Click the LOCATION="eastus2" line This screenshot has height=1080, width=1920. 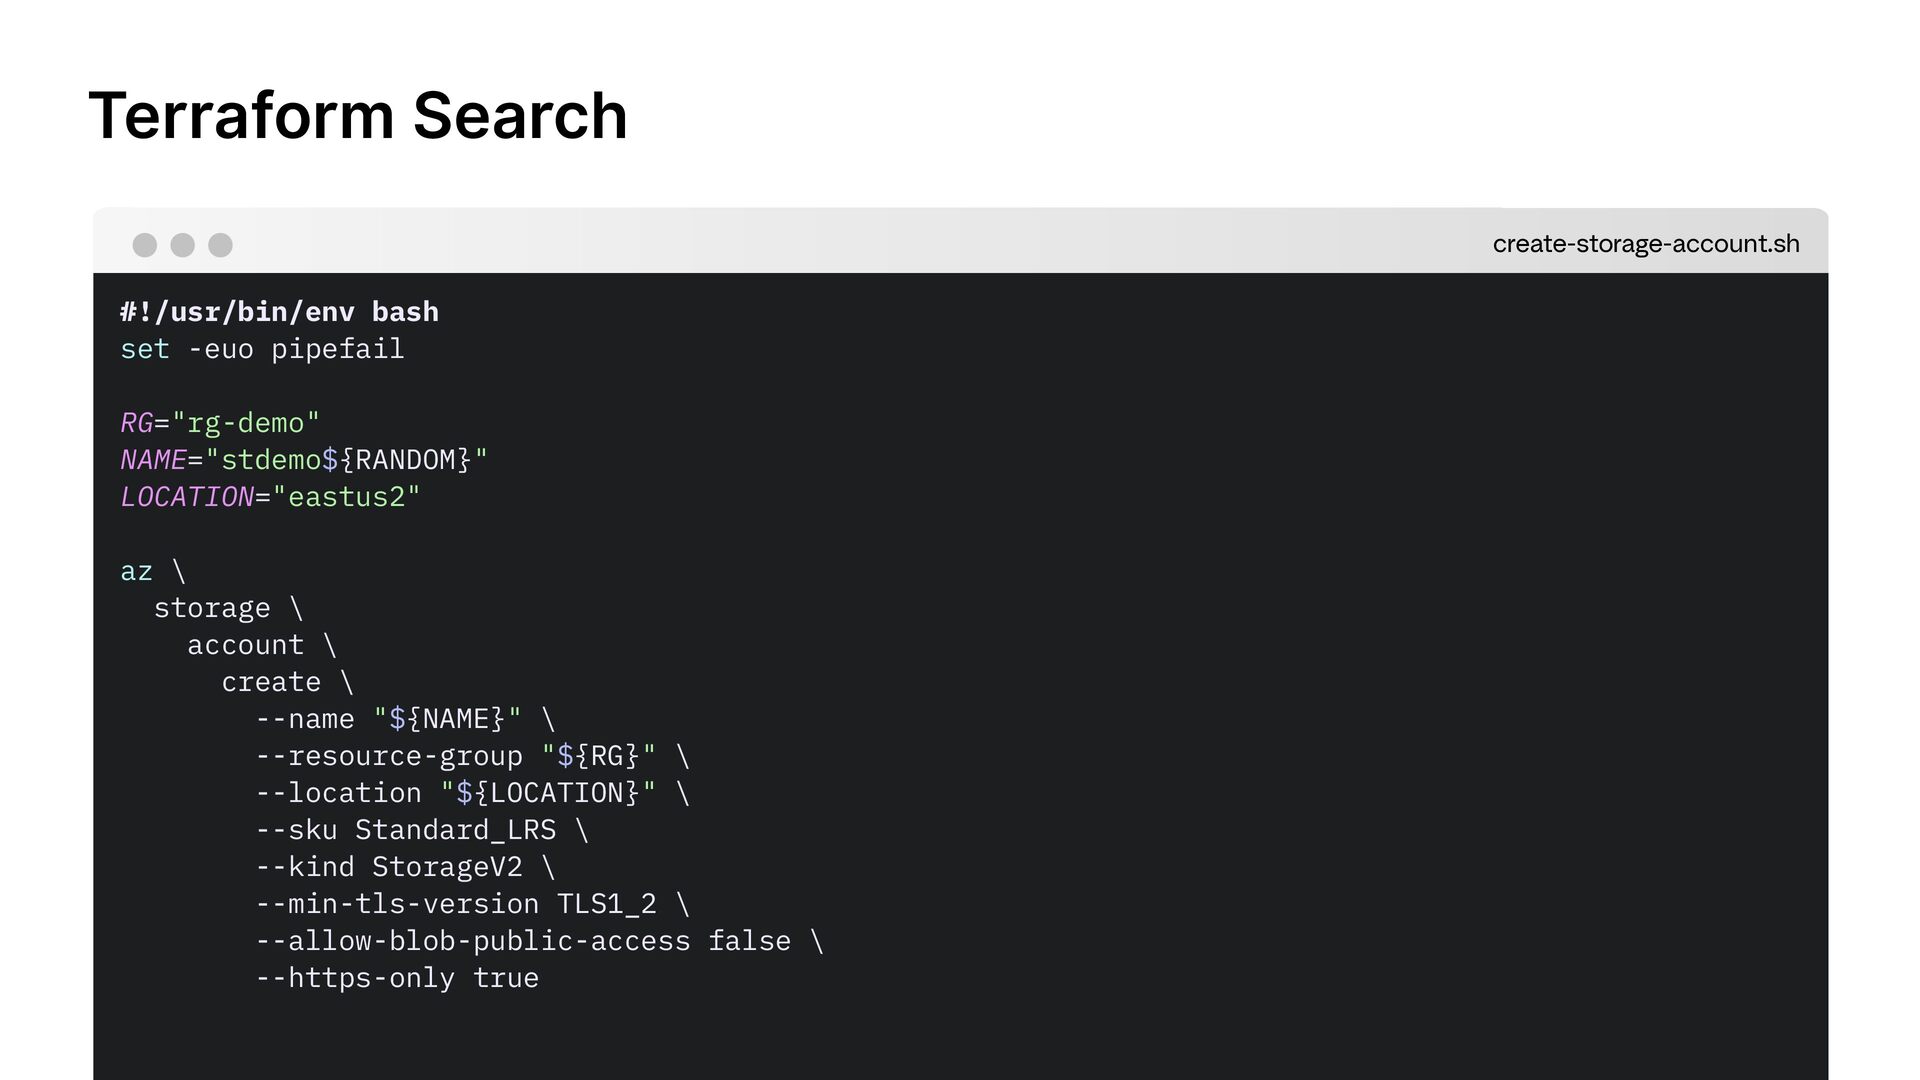270,497
